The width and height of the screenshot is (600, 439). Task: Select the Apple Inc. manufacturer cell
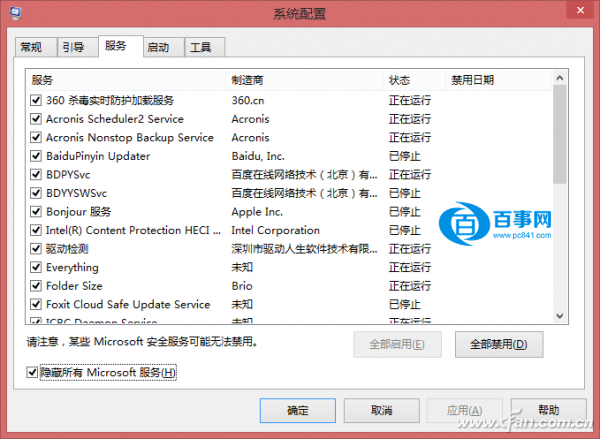[x=257, y=212]
